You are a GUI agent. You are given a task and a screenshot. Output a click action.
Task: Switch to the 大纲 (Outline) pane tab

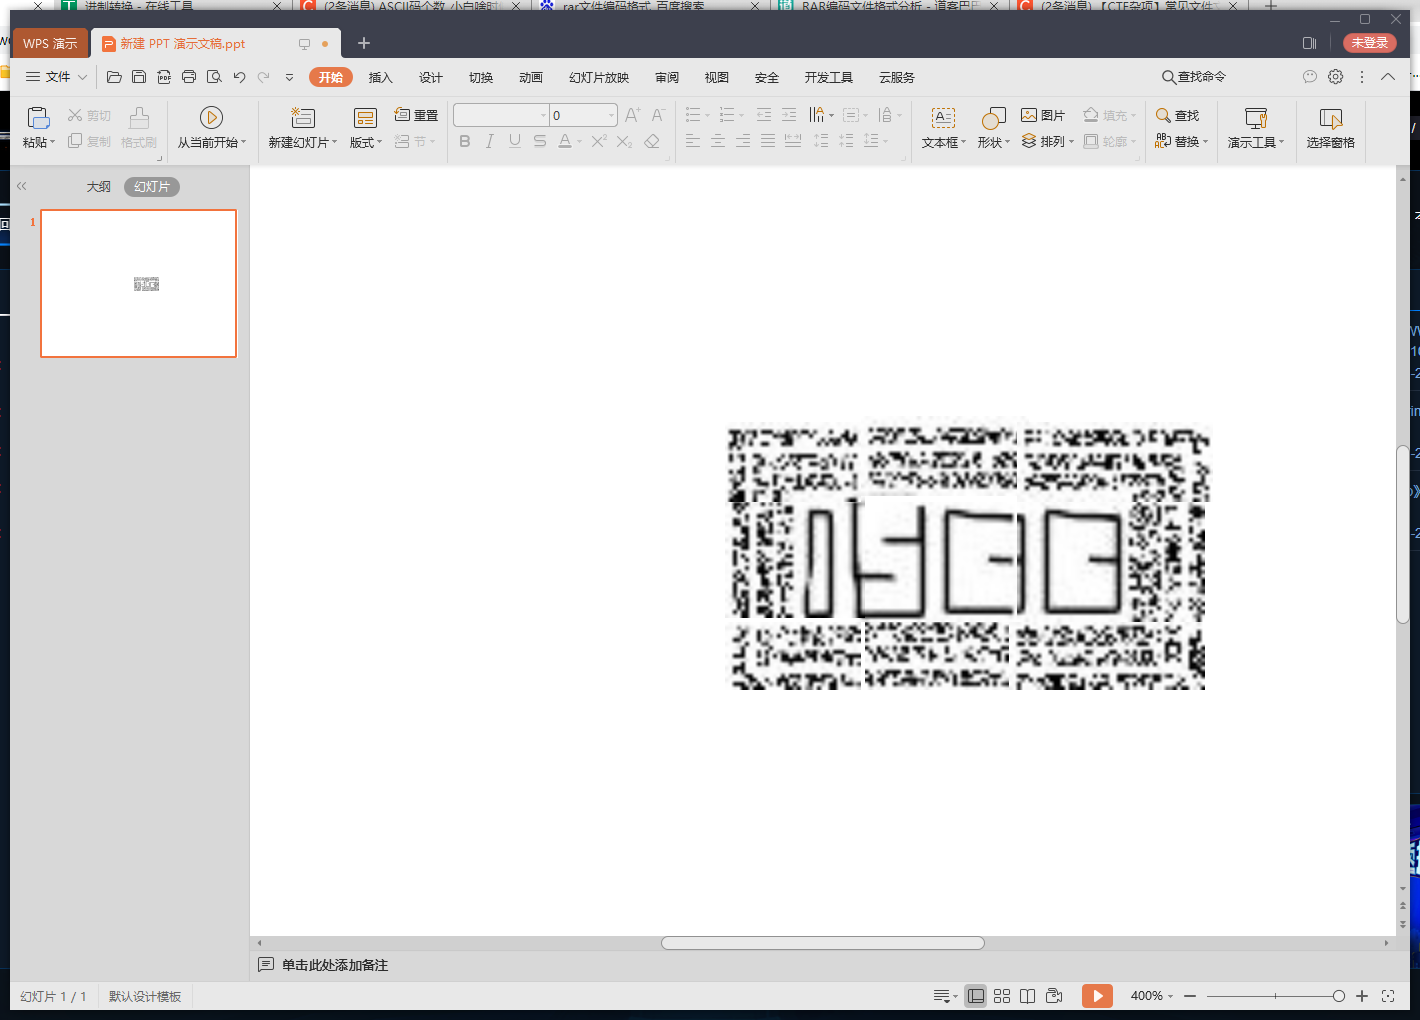(x=99, y=187)
